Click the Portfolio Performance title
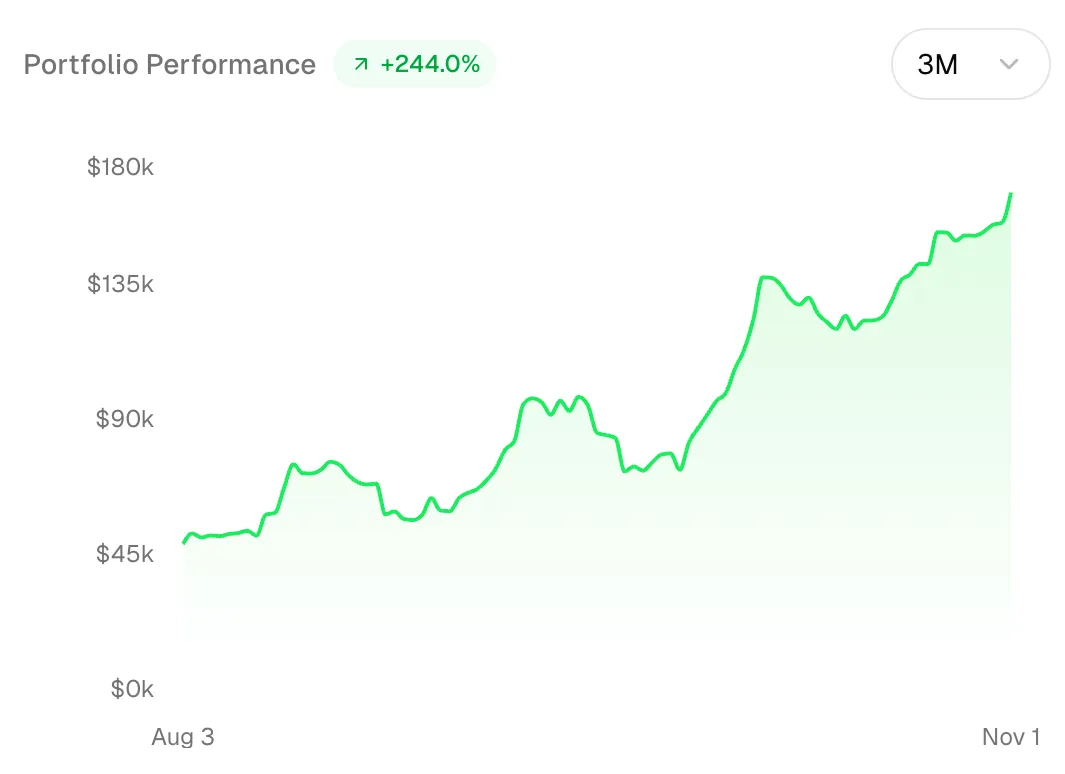The image size is (1065, 774). coord(170,64)
